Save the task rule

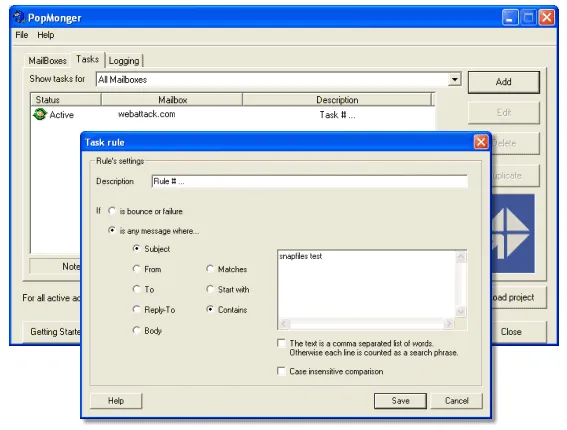pos(400,401)
